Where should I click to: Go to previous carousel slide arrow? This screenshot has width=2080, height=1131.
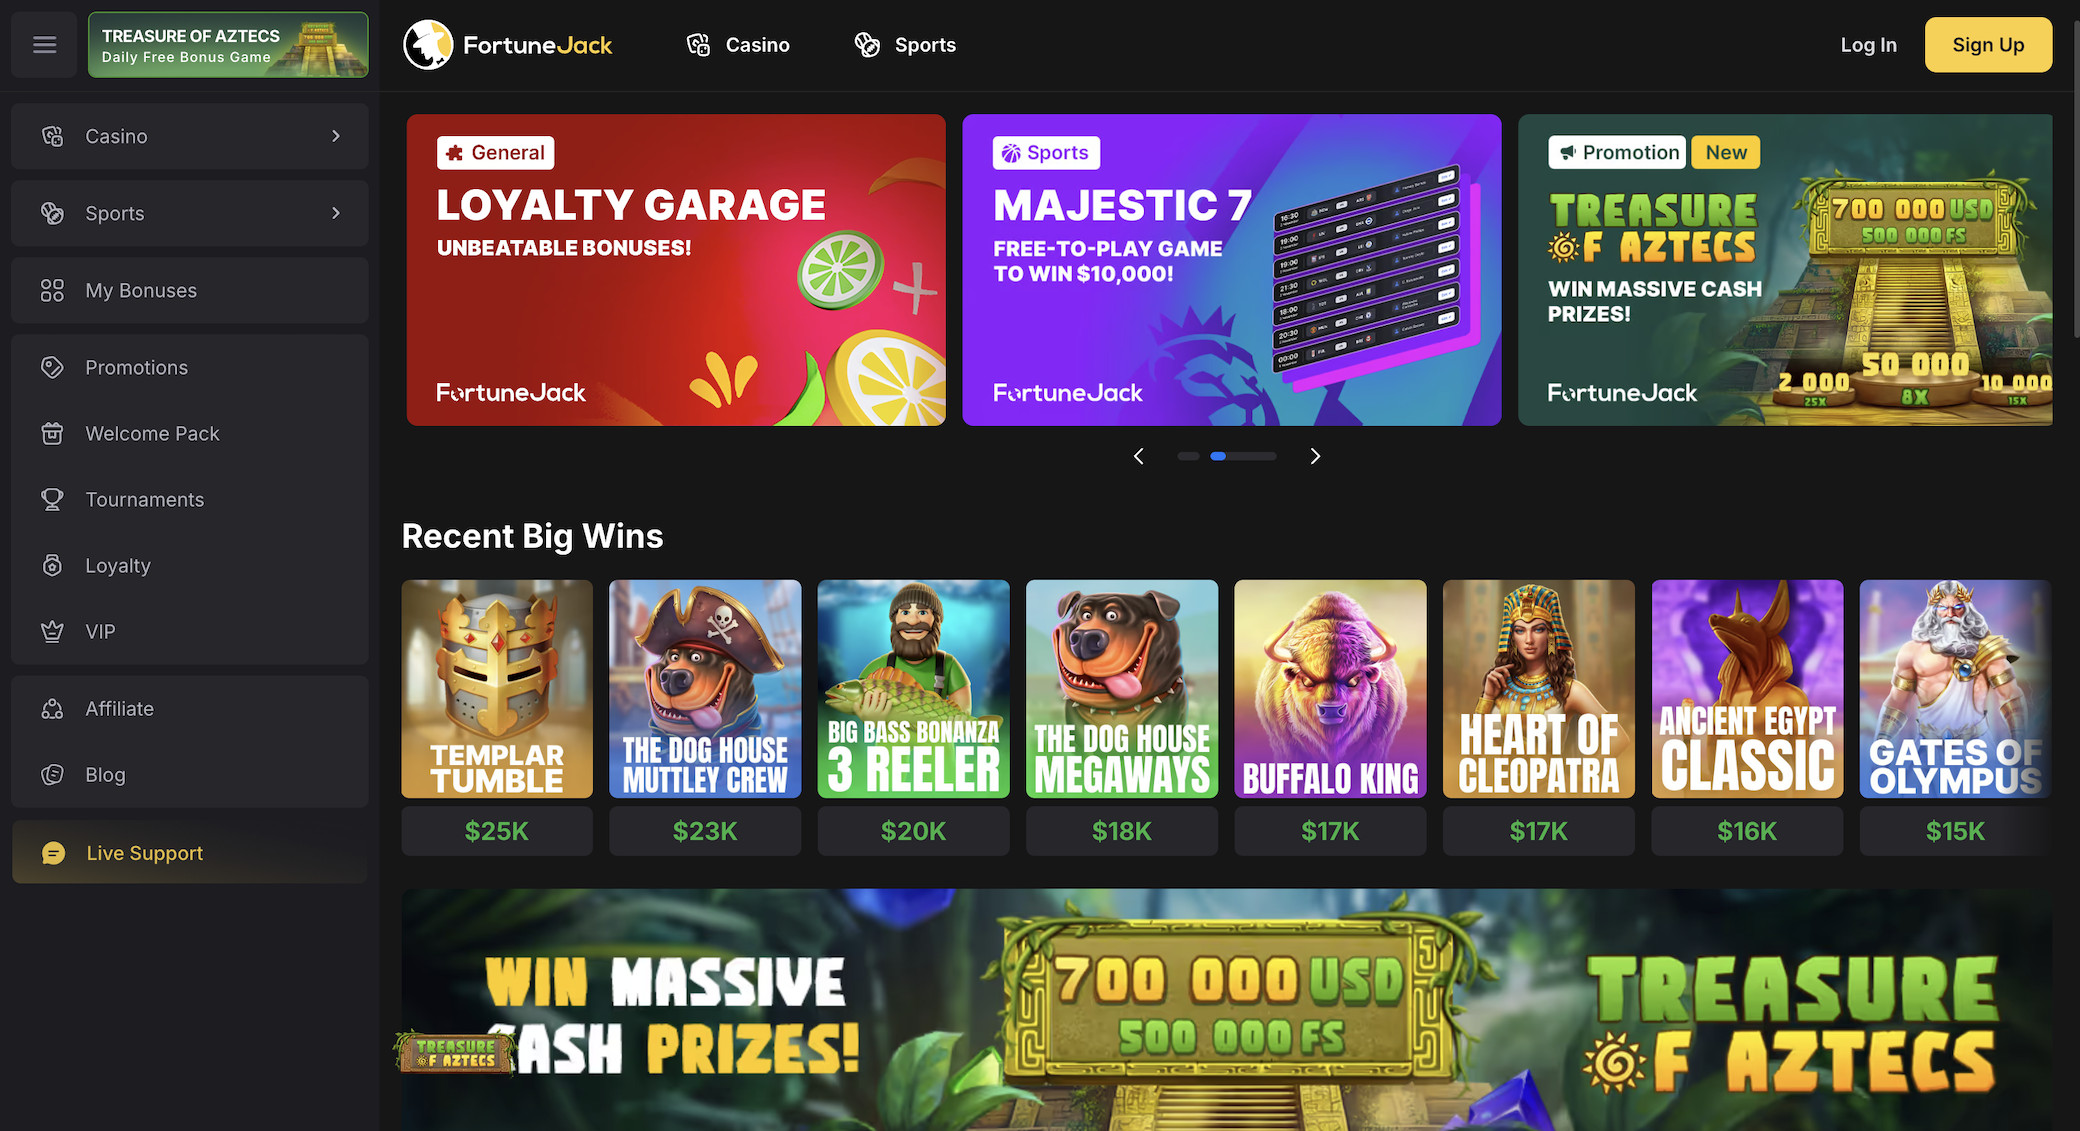coord(1138,456)
